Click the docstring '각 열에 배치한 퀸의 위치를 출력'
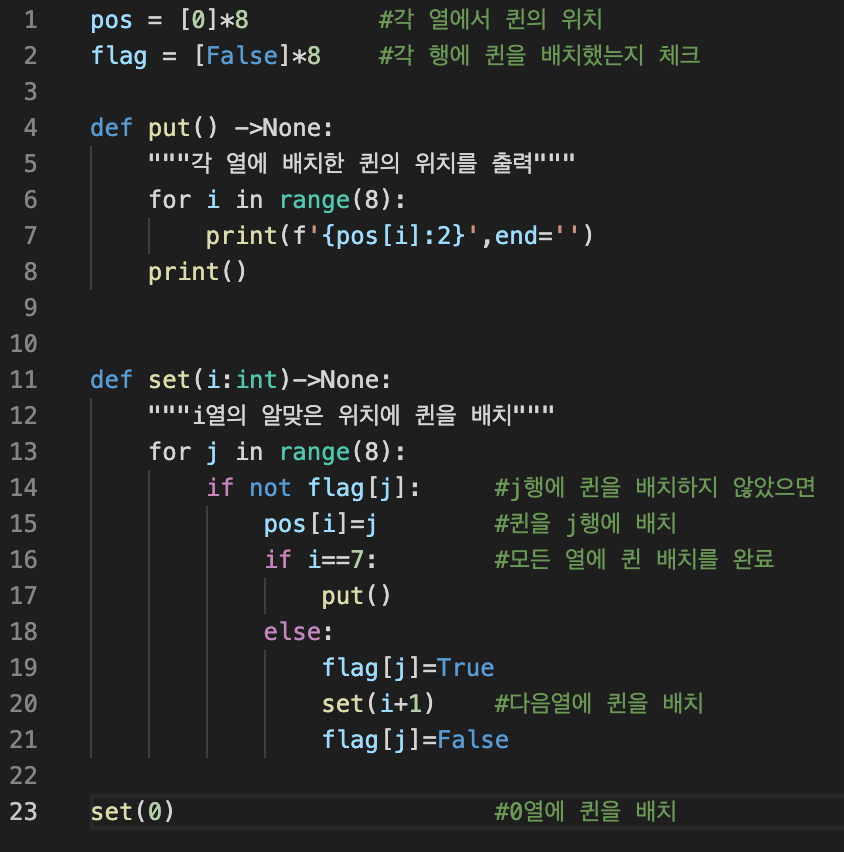The width and height of the screenshot is (844, 852). point(362,163)
